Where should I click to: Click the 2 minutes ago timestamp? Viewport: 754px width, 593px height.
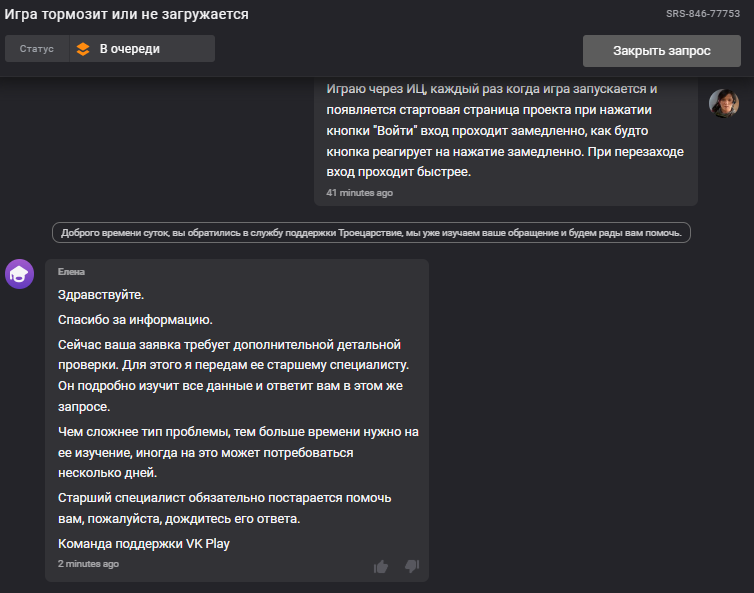pos(88,564)
